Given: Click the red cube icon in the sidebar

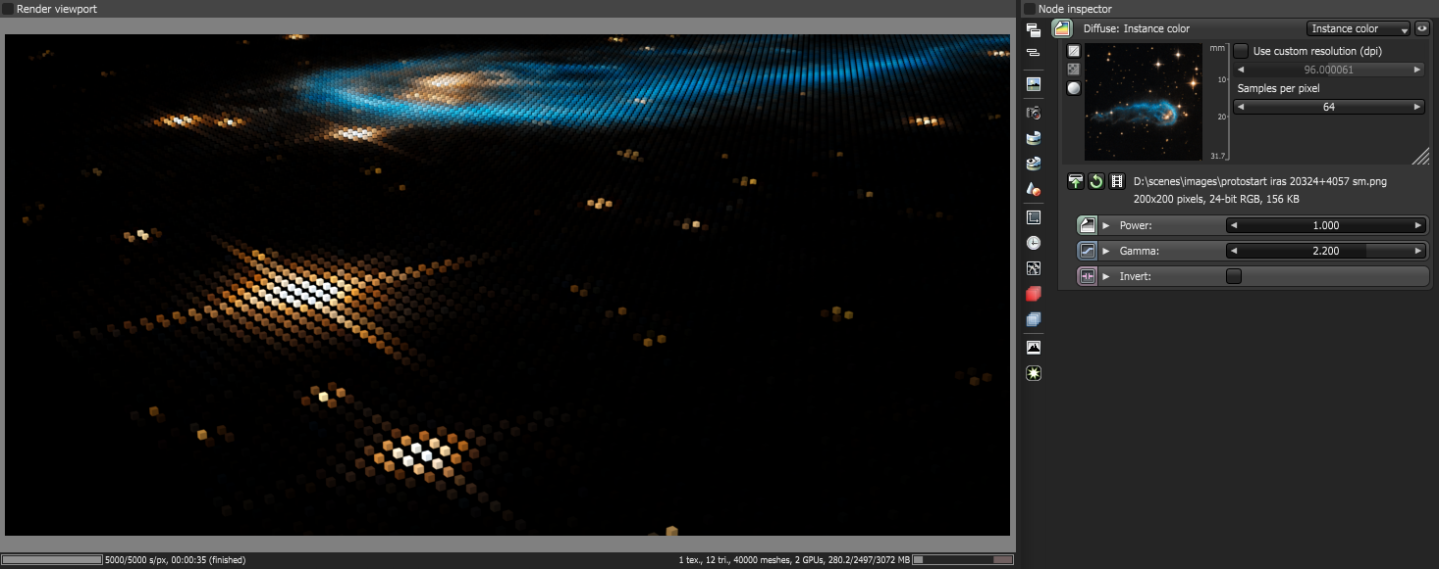Looking at the screenshot, I should (x=1034, y=294).
